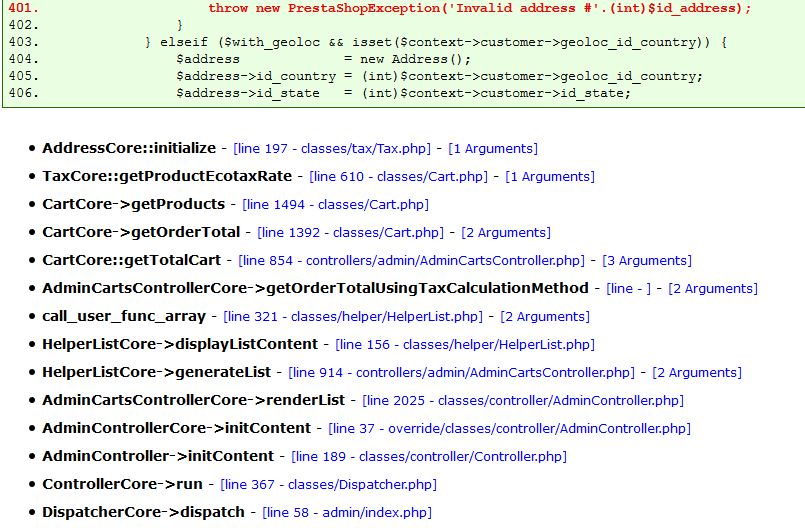Expand 3 Arguments for CartCore::getTotalCart
Viewport: 805px width, 528px height.
pyautogui.click(x=647, y=261)
